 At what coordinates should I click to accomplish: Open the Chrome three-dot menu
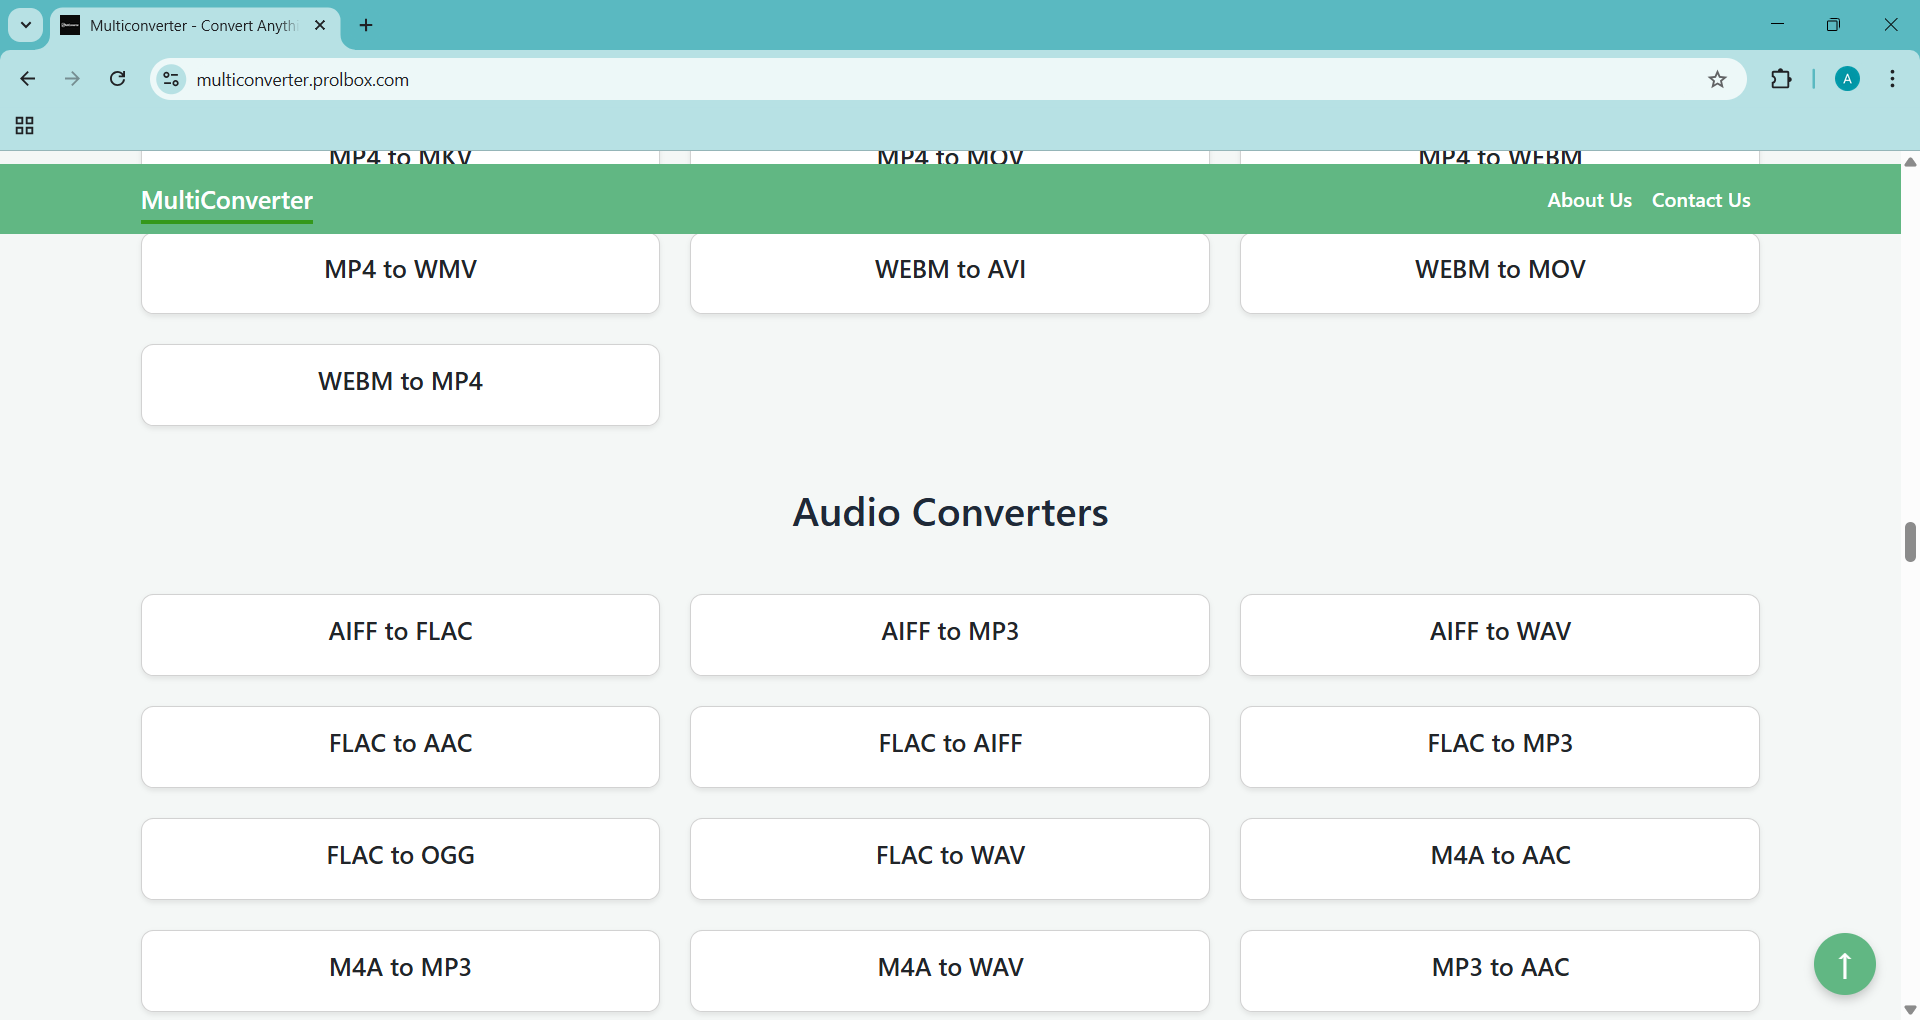1892,80
